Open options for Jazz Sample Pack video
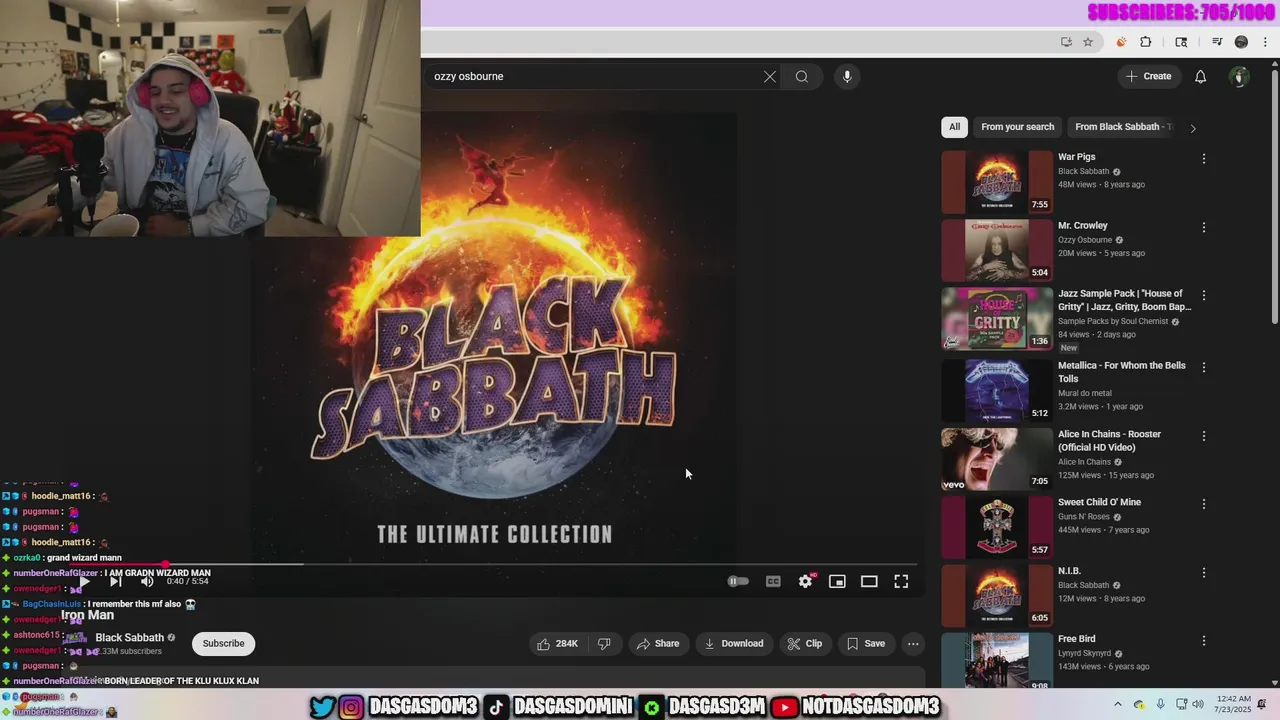The height and width of the screenshot is (720, 1280). (x=1204, y=296)
